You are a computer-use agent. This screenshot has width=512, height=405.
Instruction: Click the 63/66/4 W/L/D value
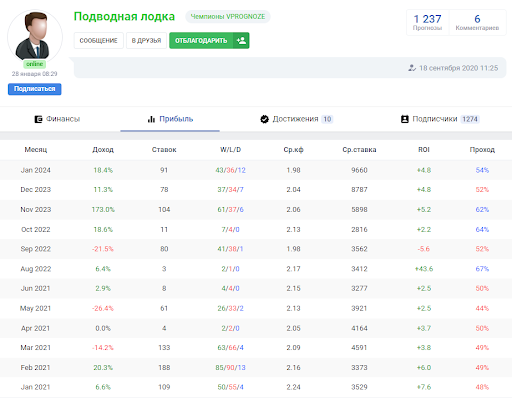(x=230, y=348)
